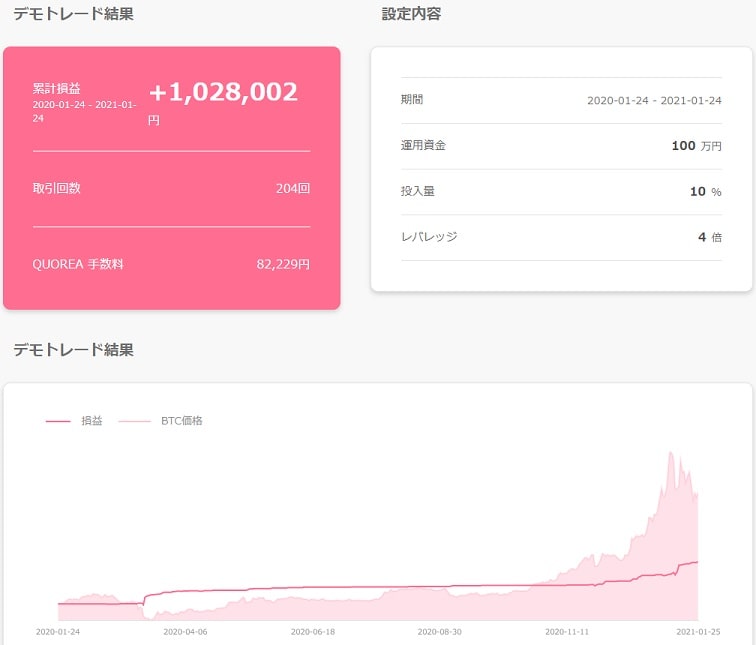
Task: Click the 取引回数 label
Action: click(56, 188)
